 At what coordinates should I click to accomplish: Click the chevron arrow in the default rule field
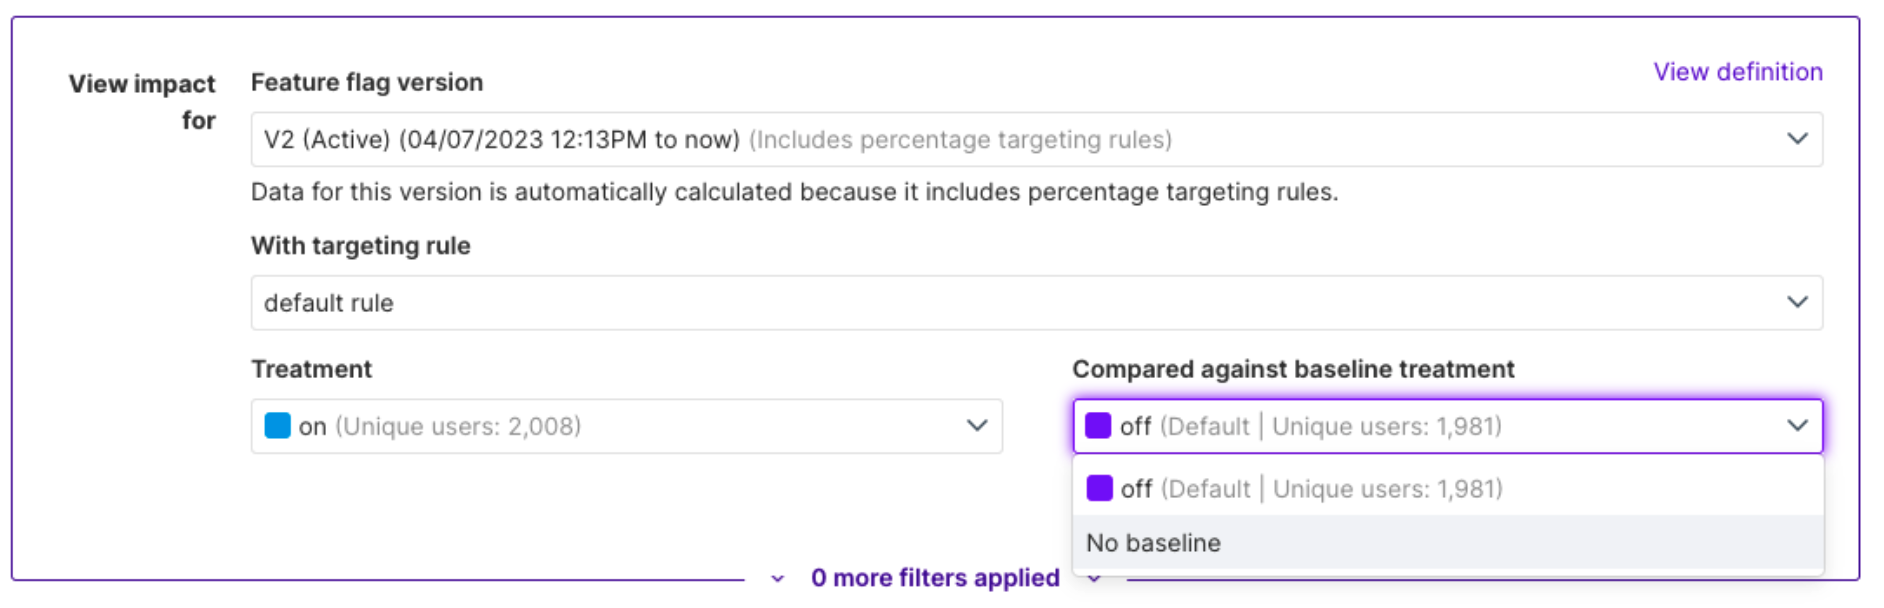click(1797, 302)
